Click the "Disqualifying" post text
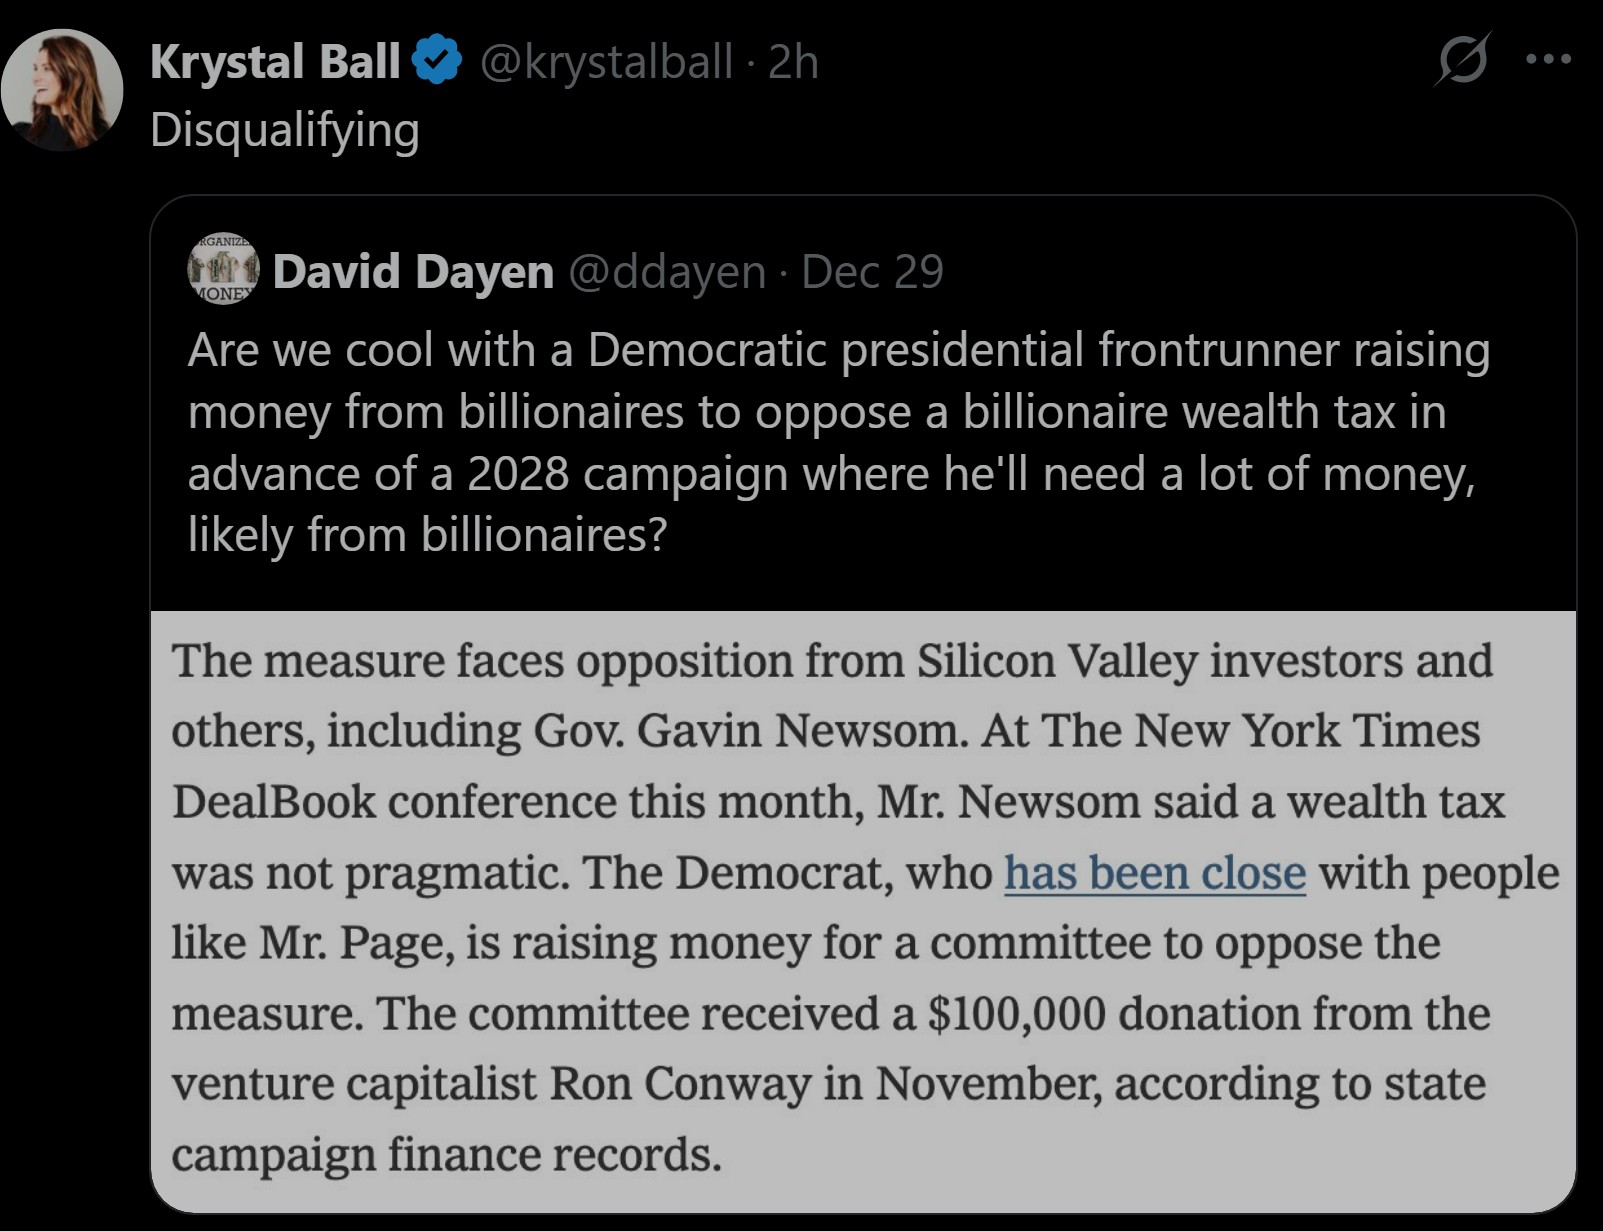 [x=284, y=130]
